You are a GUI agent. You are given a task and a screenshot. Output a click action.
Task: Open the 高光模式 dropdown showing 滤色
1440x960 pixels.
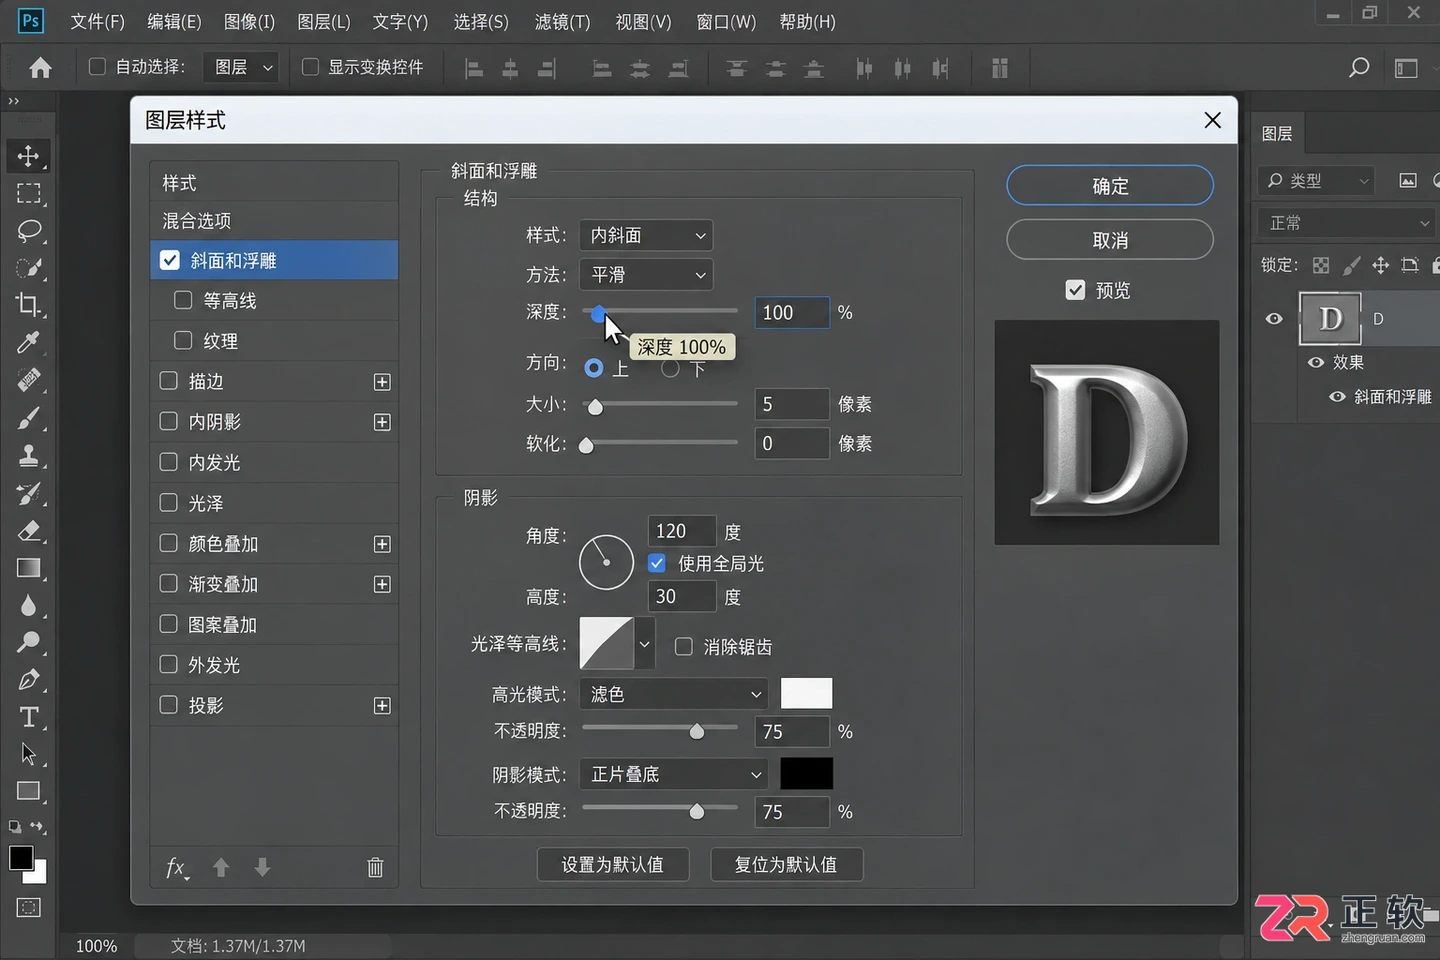coord(673,694)
